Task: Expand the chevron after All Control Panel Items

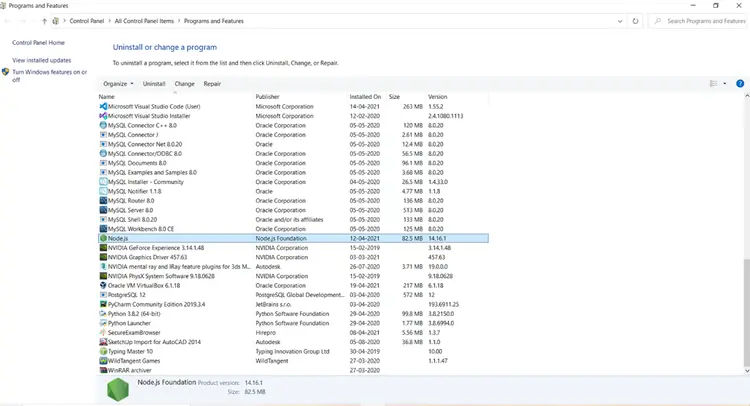Action: tap(179, 21)
